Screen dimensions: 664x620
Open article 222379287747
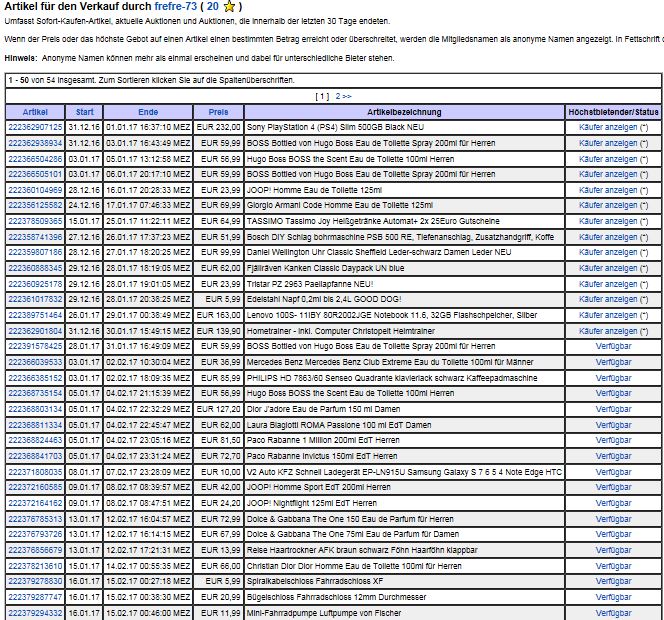35,597
